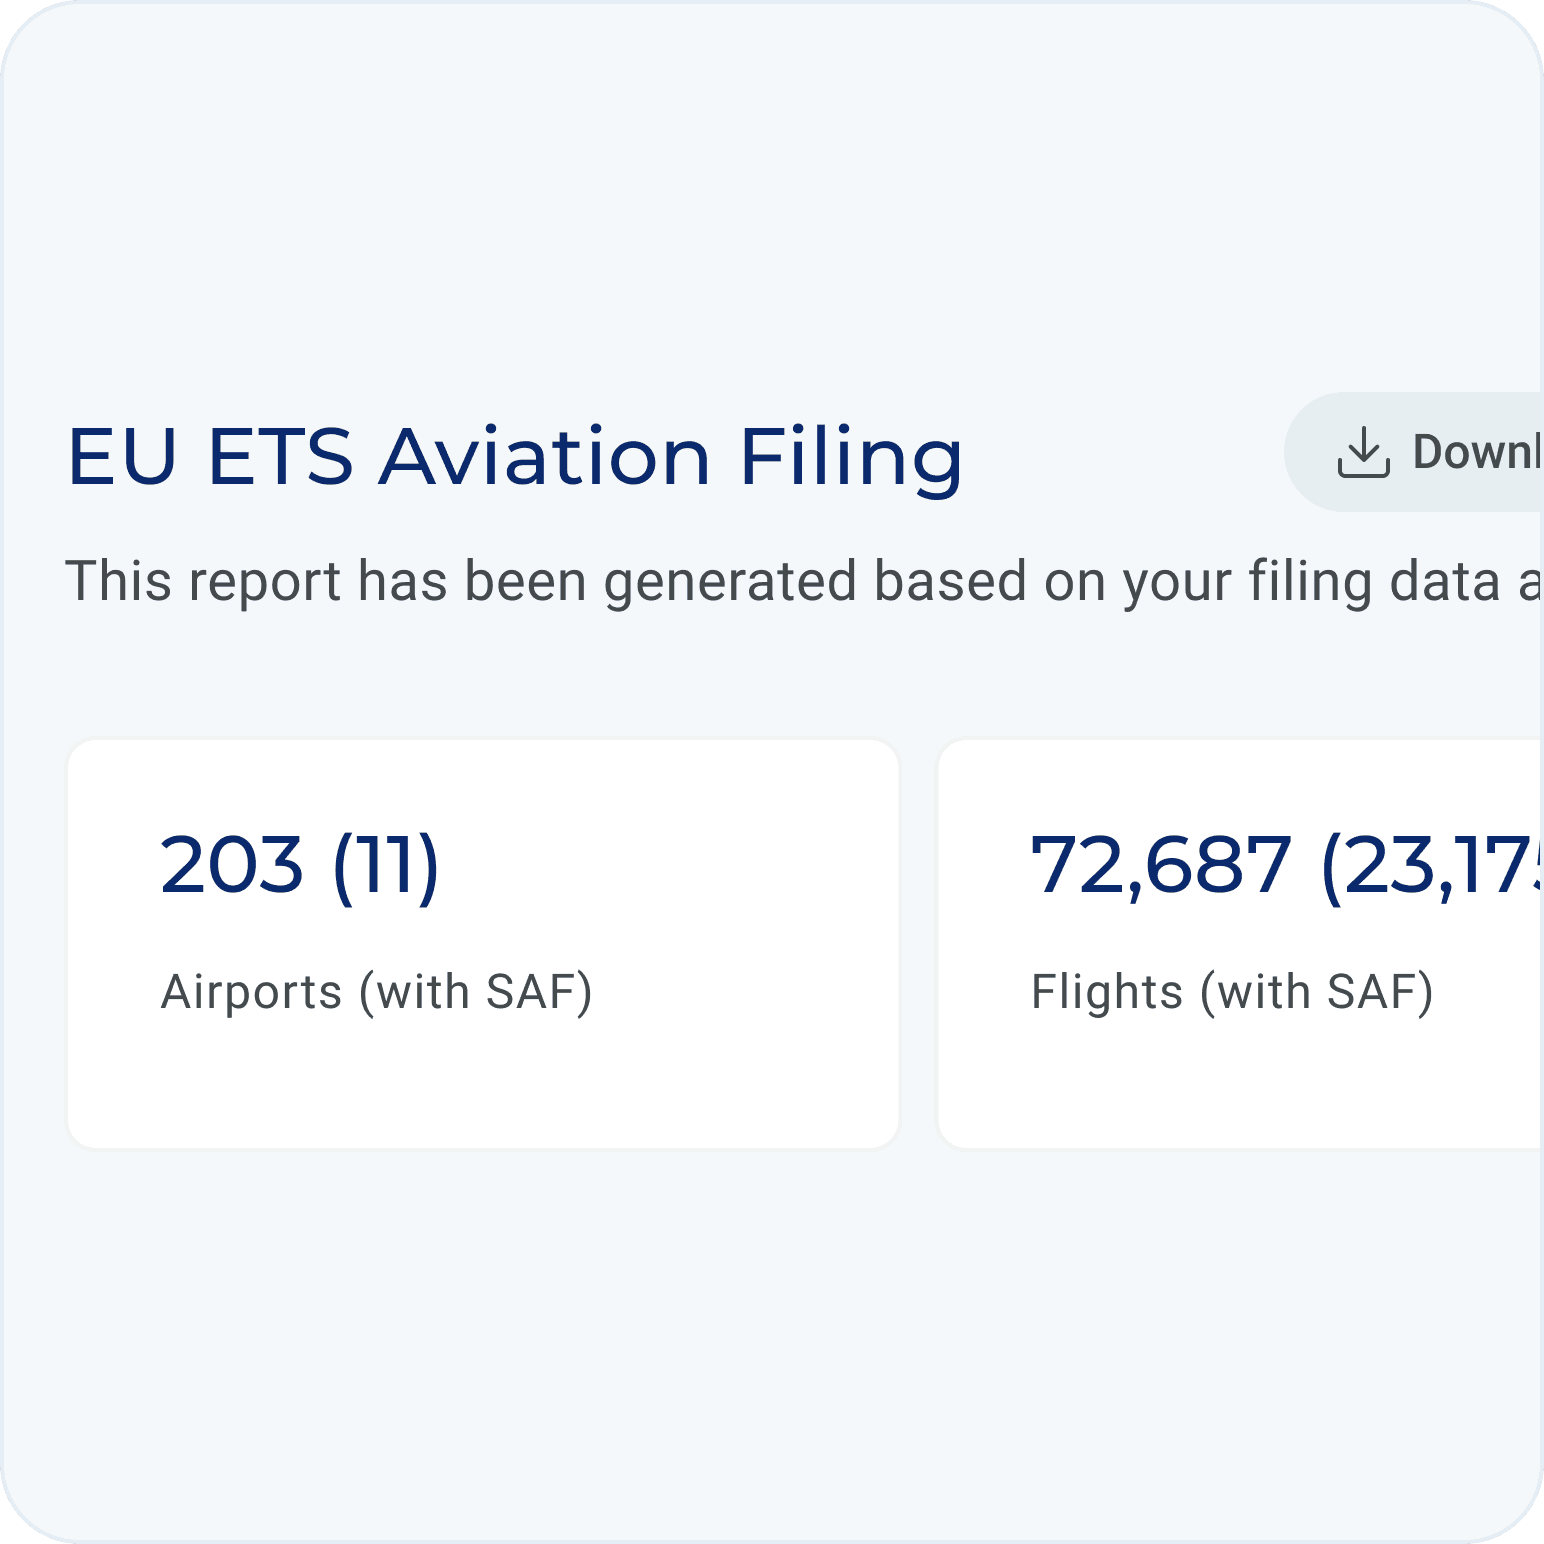Click the EU text in the page title
The image size is (1544, 1544).
tap(122, 457)
